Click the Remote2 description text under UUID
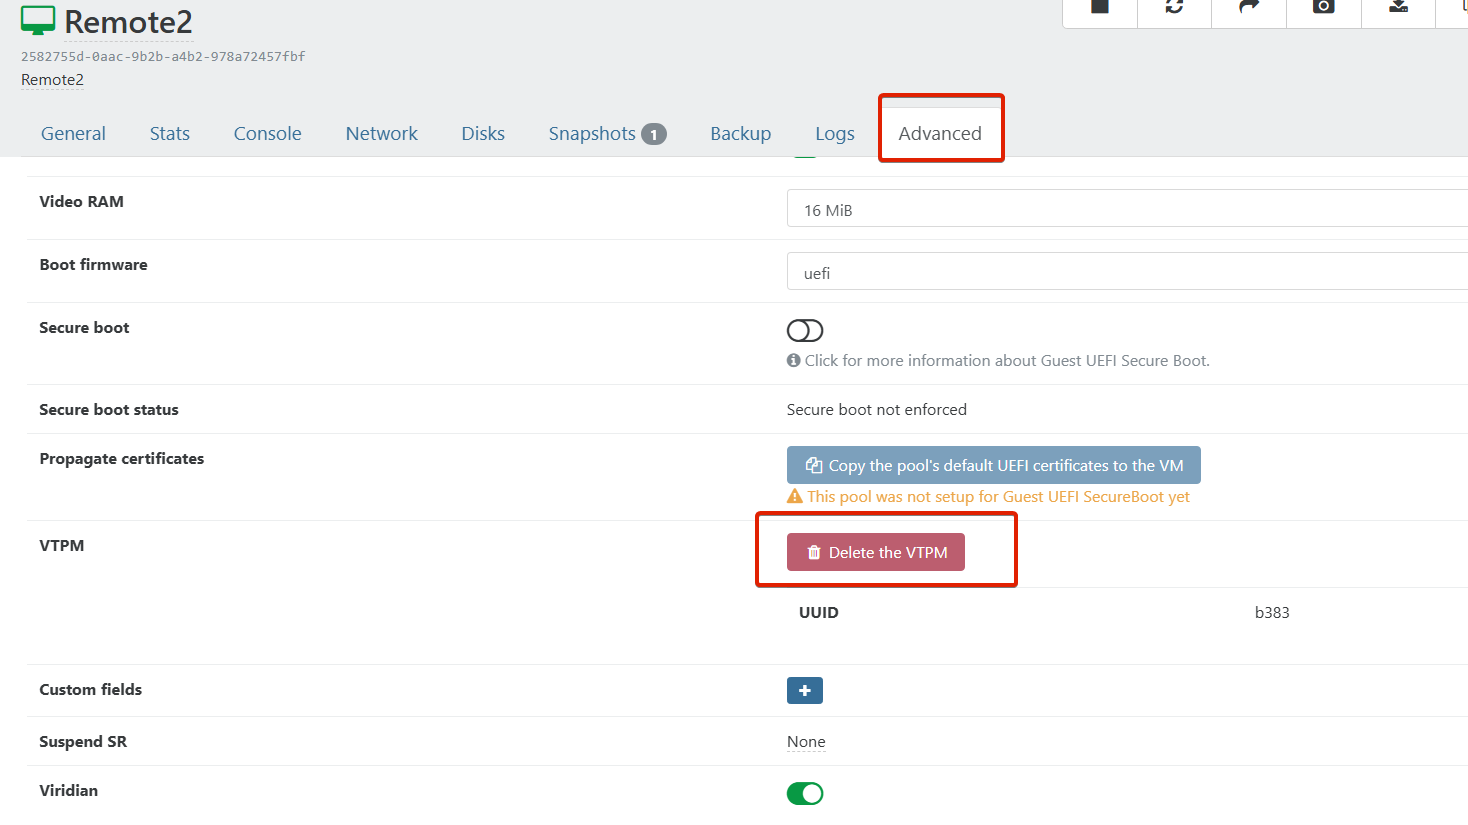1468x825 pixels. [52, 80]
